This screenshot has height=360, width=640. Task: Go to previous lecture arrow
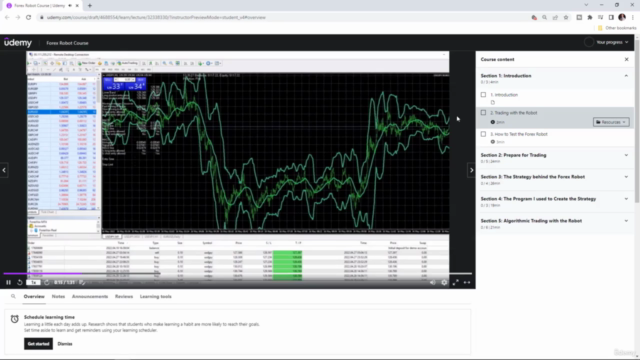[x=4, y=170]
